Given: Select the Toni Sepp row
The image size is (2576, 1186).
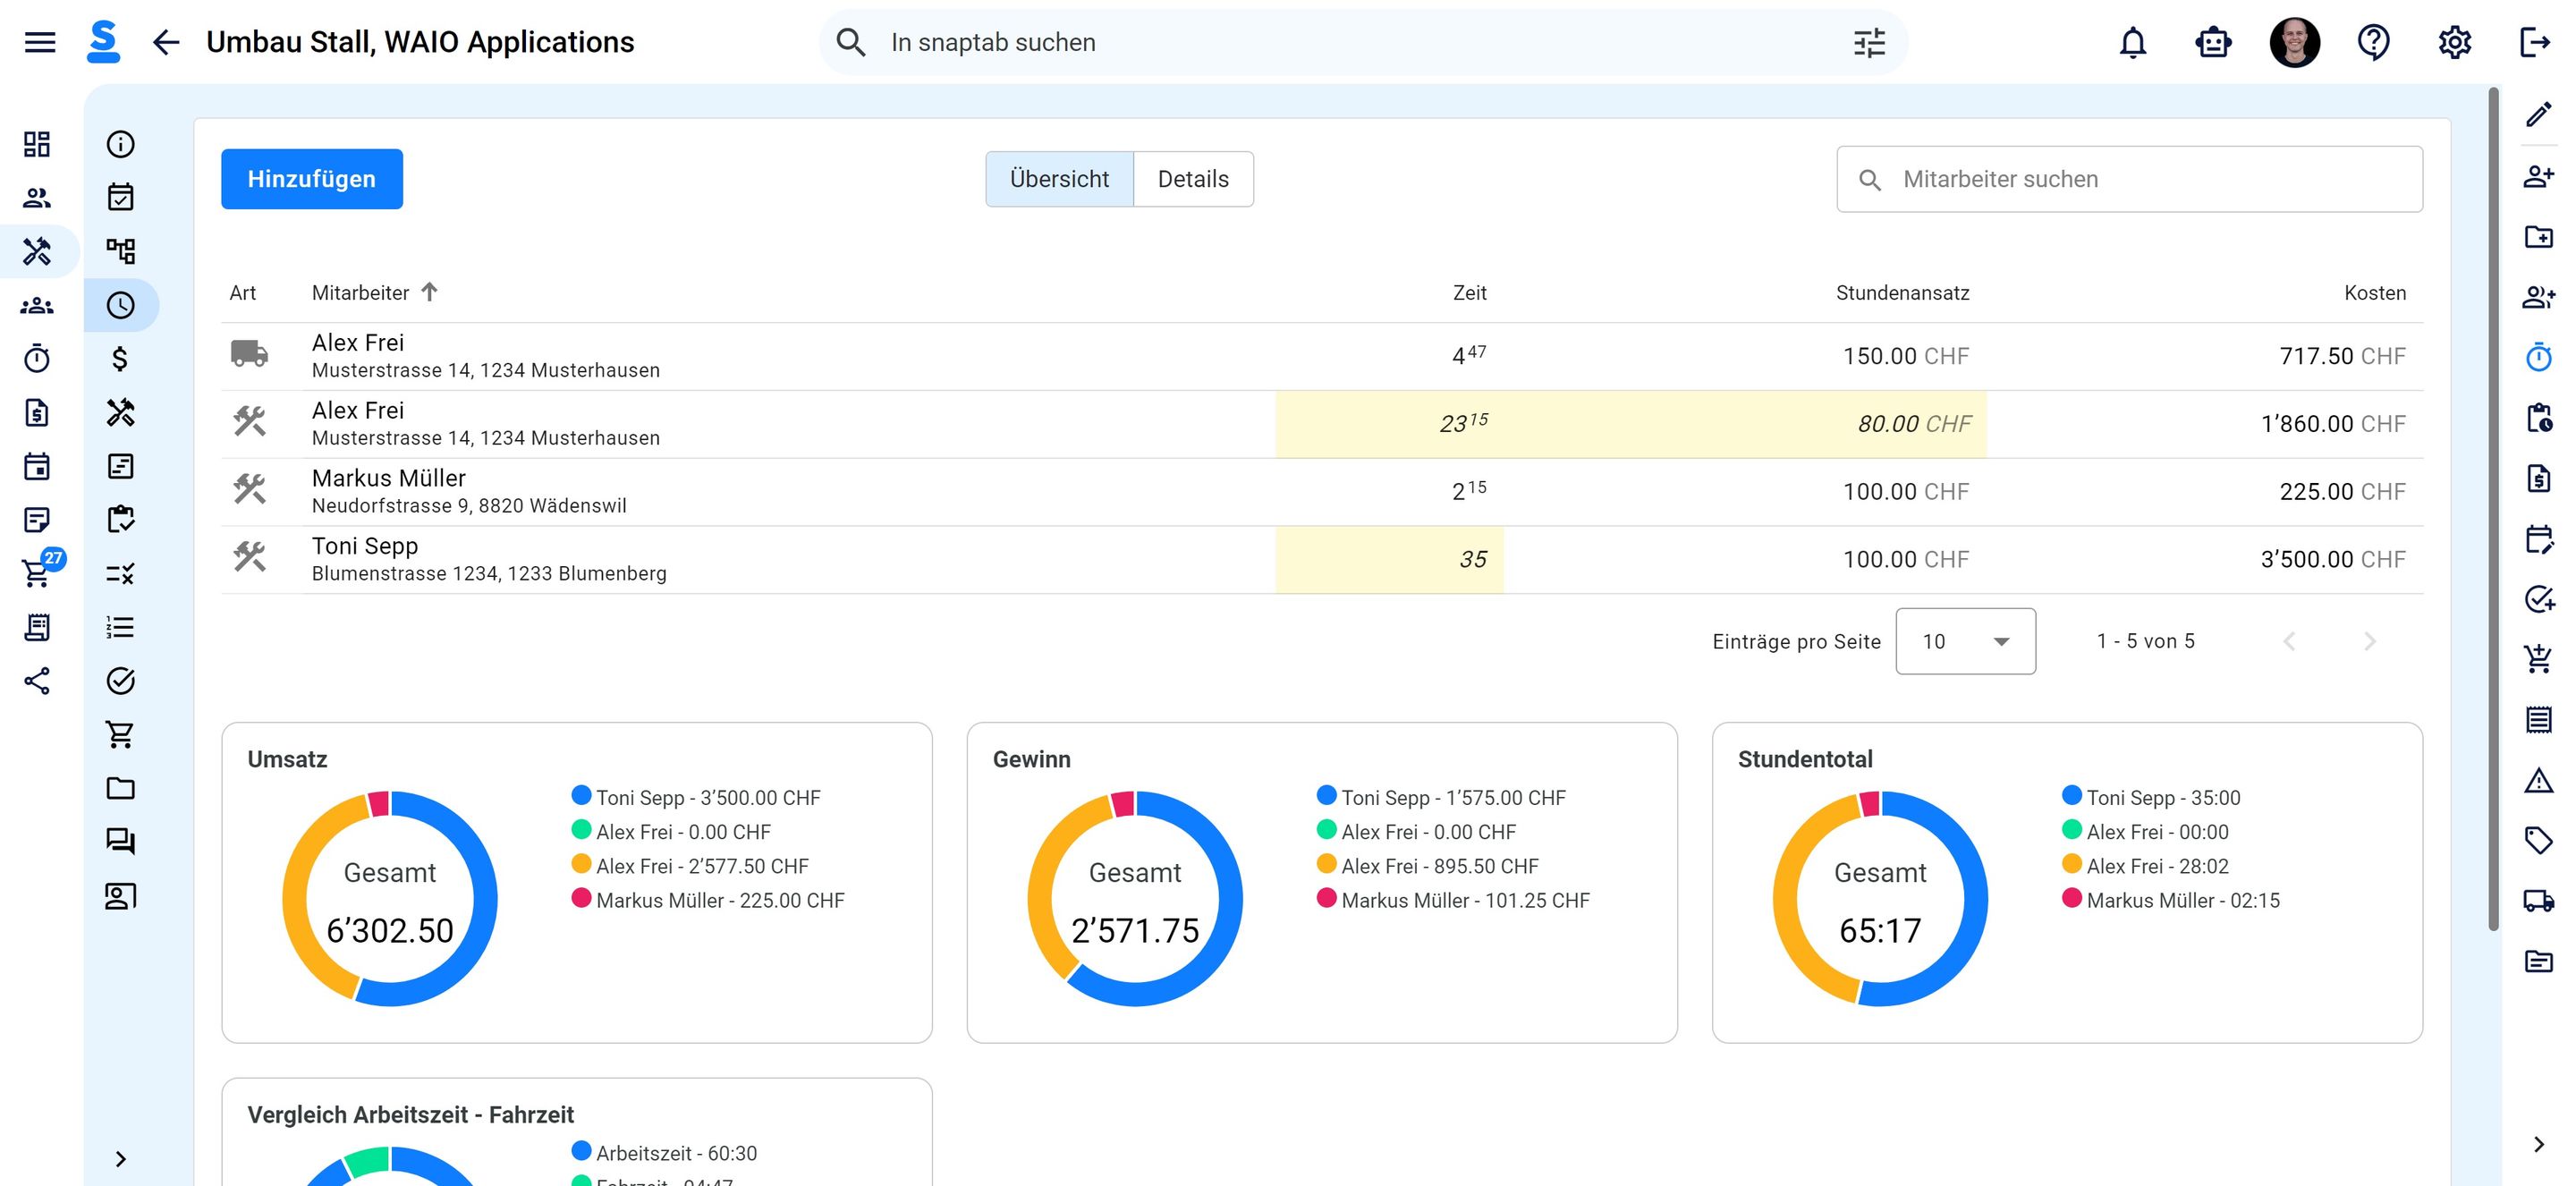Looking at the screenshot, I should click(1322, 560).
